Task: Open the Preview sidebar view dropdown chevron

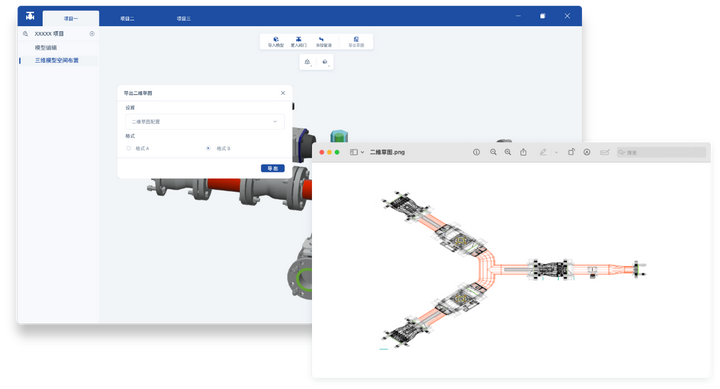Action: click(362, 152)
